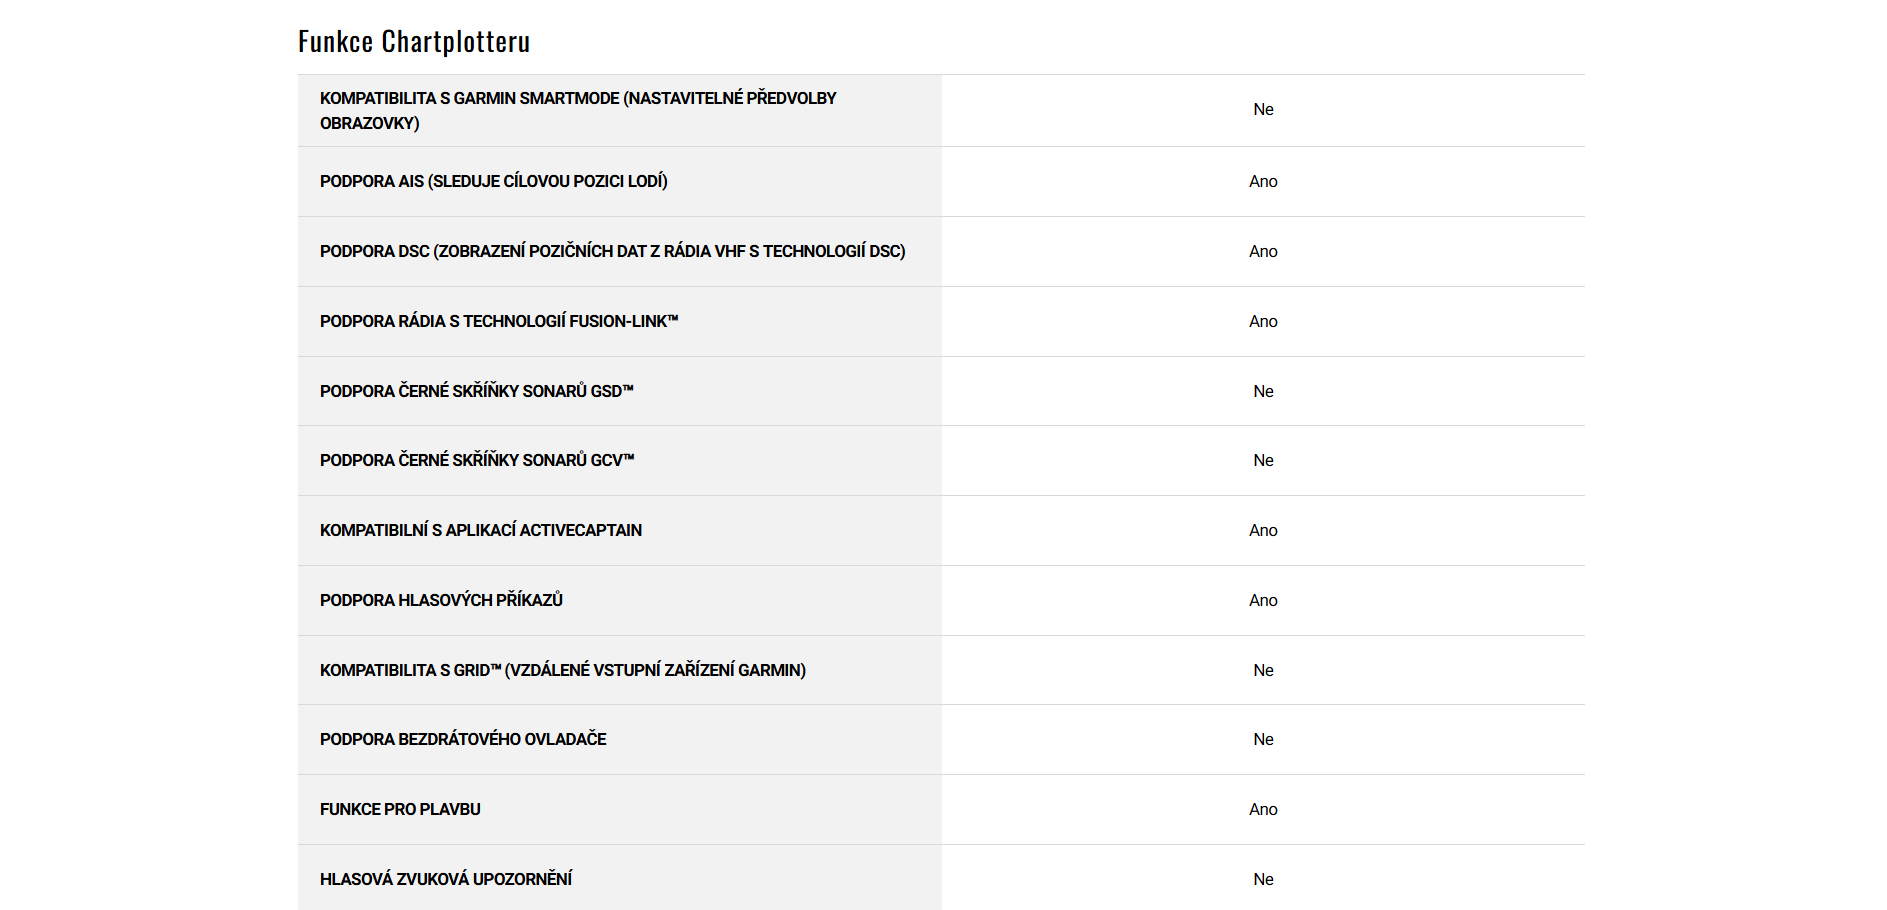Viewport: 1887px width, 910px height.
Task: Click the "Funkce pro plavbu" label
Action: tap(400, 809)
